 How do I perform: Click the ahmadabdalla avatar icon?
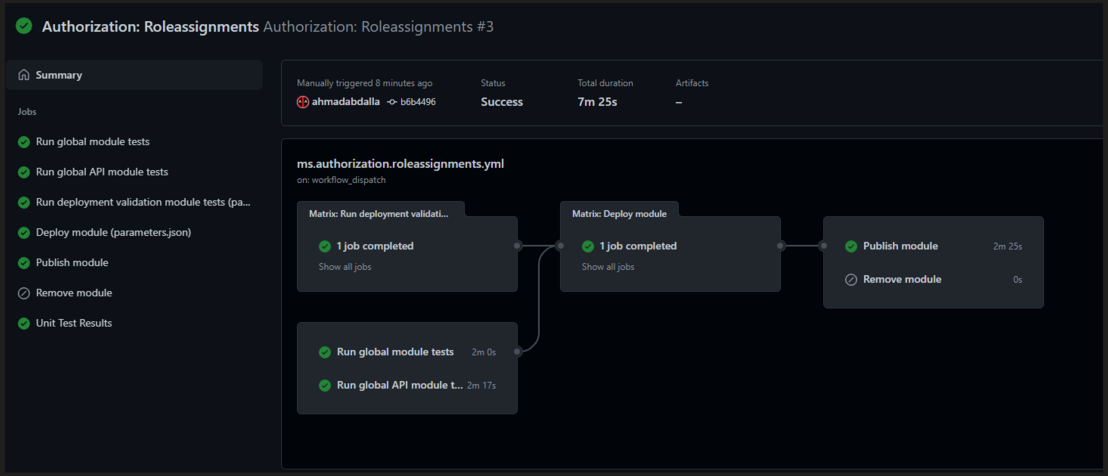(x=302, y=102)
